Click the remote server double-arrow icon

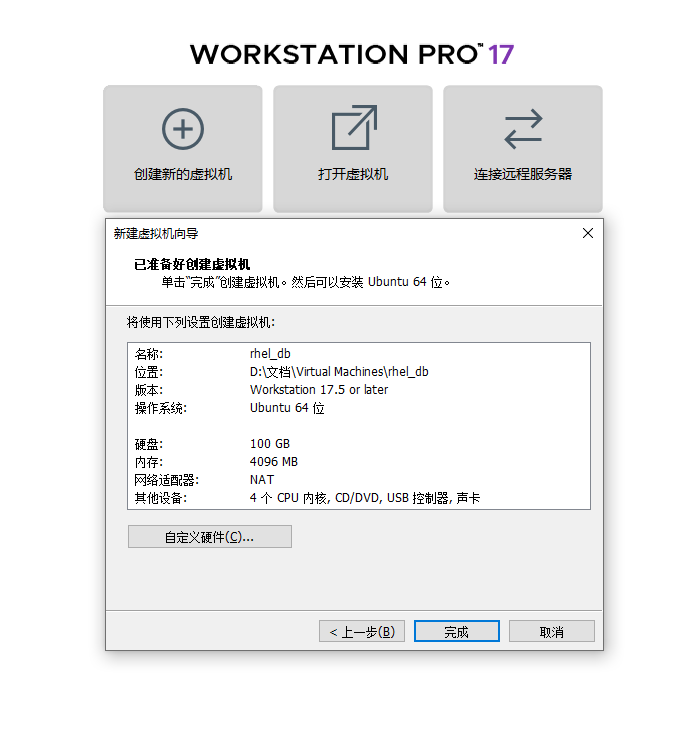click(x=523, y=129)
